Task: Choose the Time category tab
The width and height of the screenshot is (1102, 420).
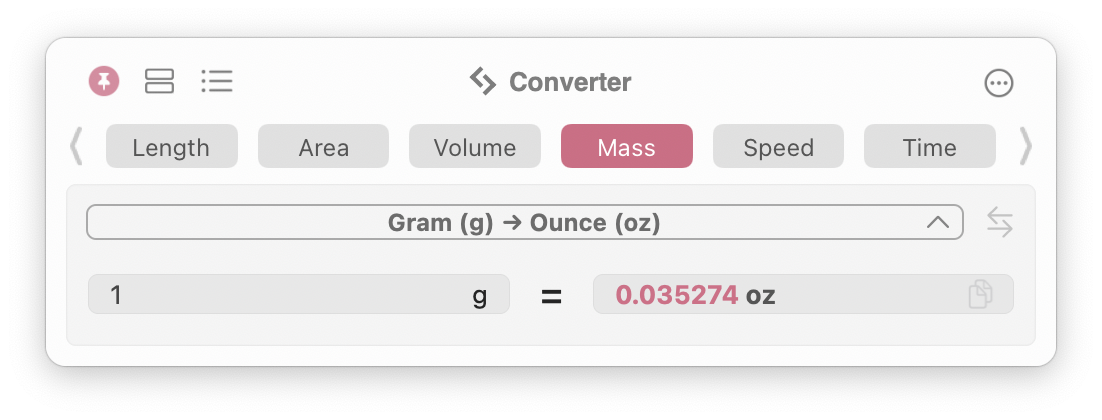Action: (930, 146)
